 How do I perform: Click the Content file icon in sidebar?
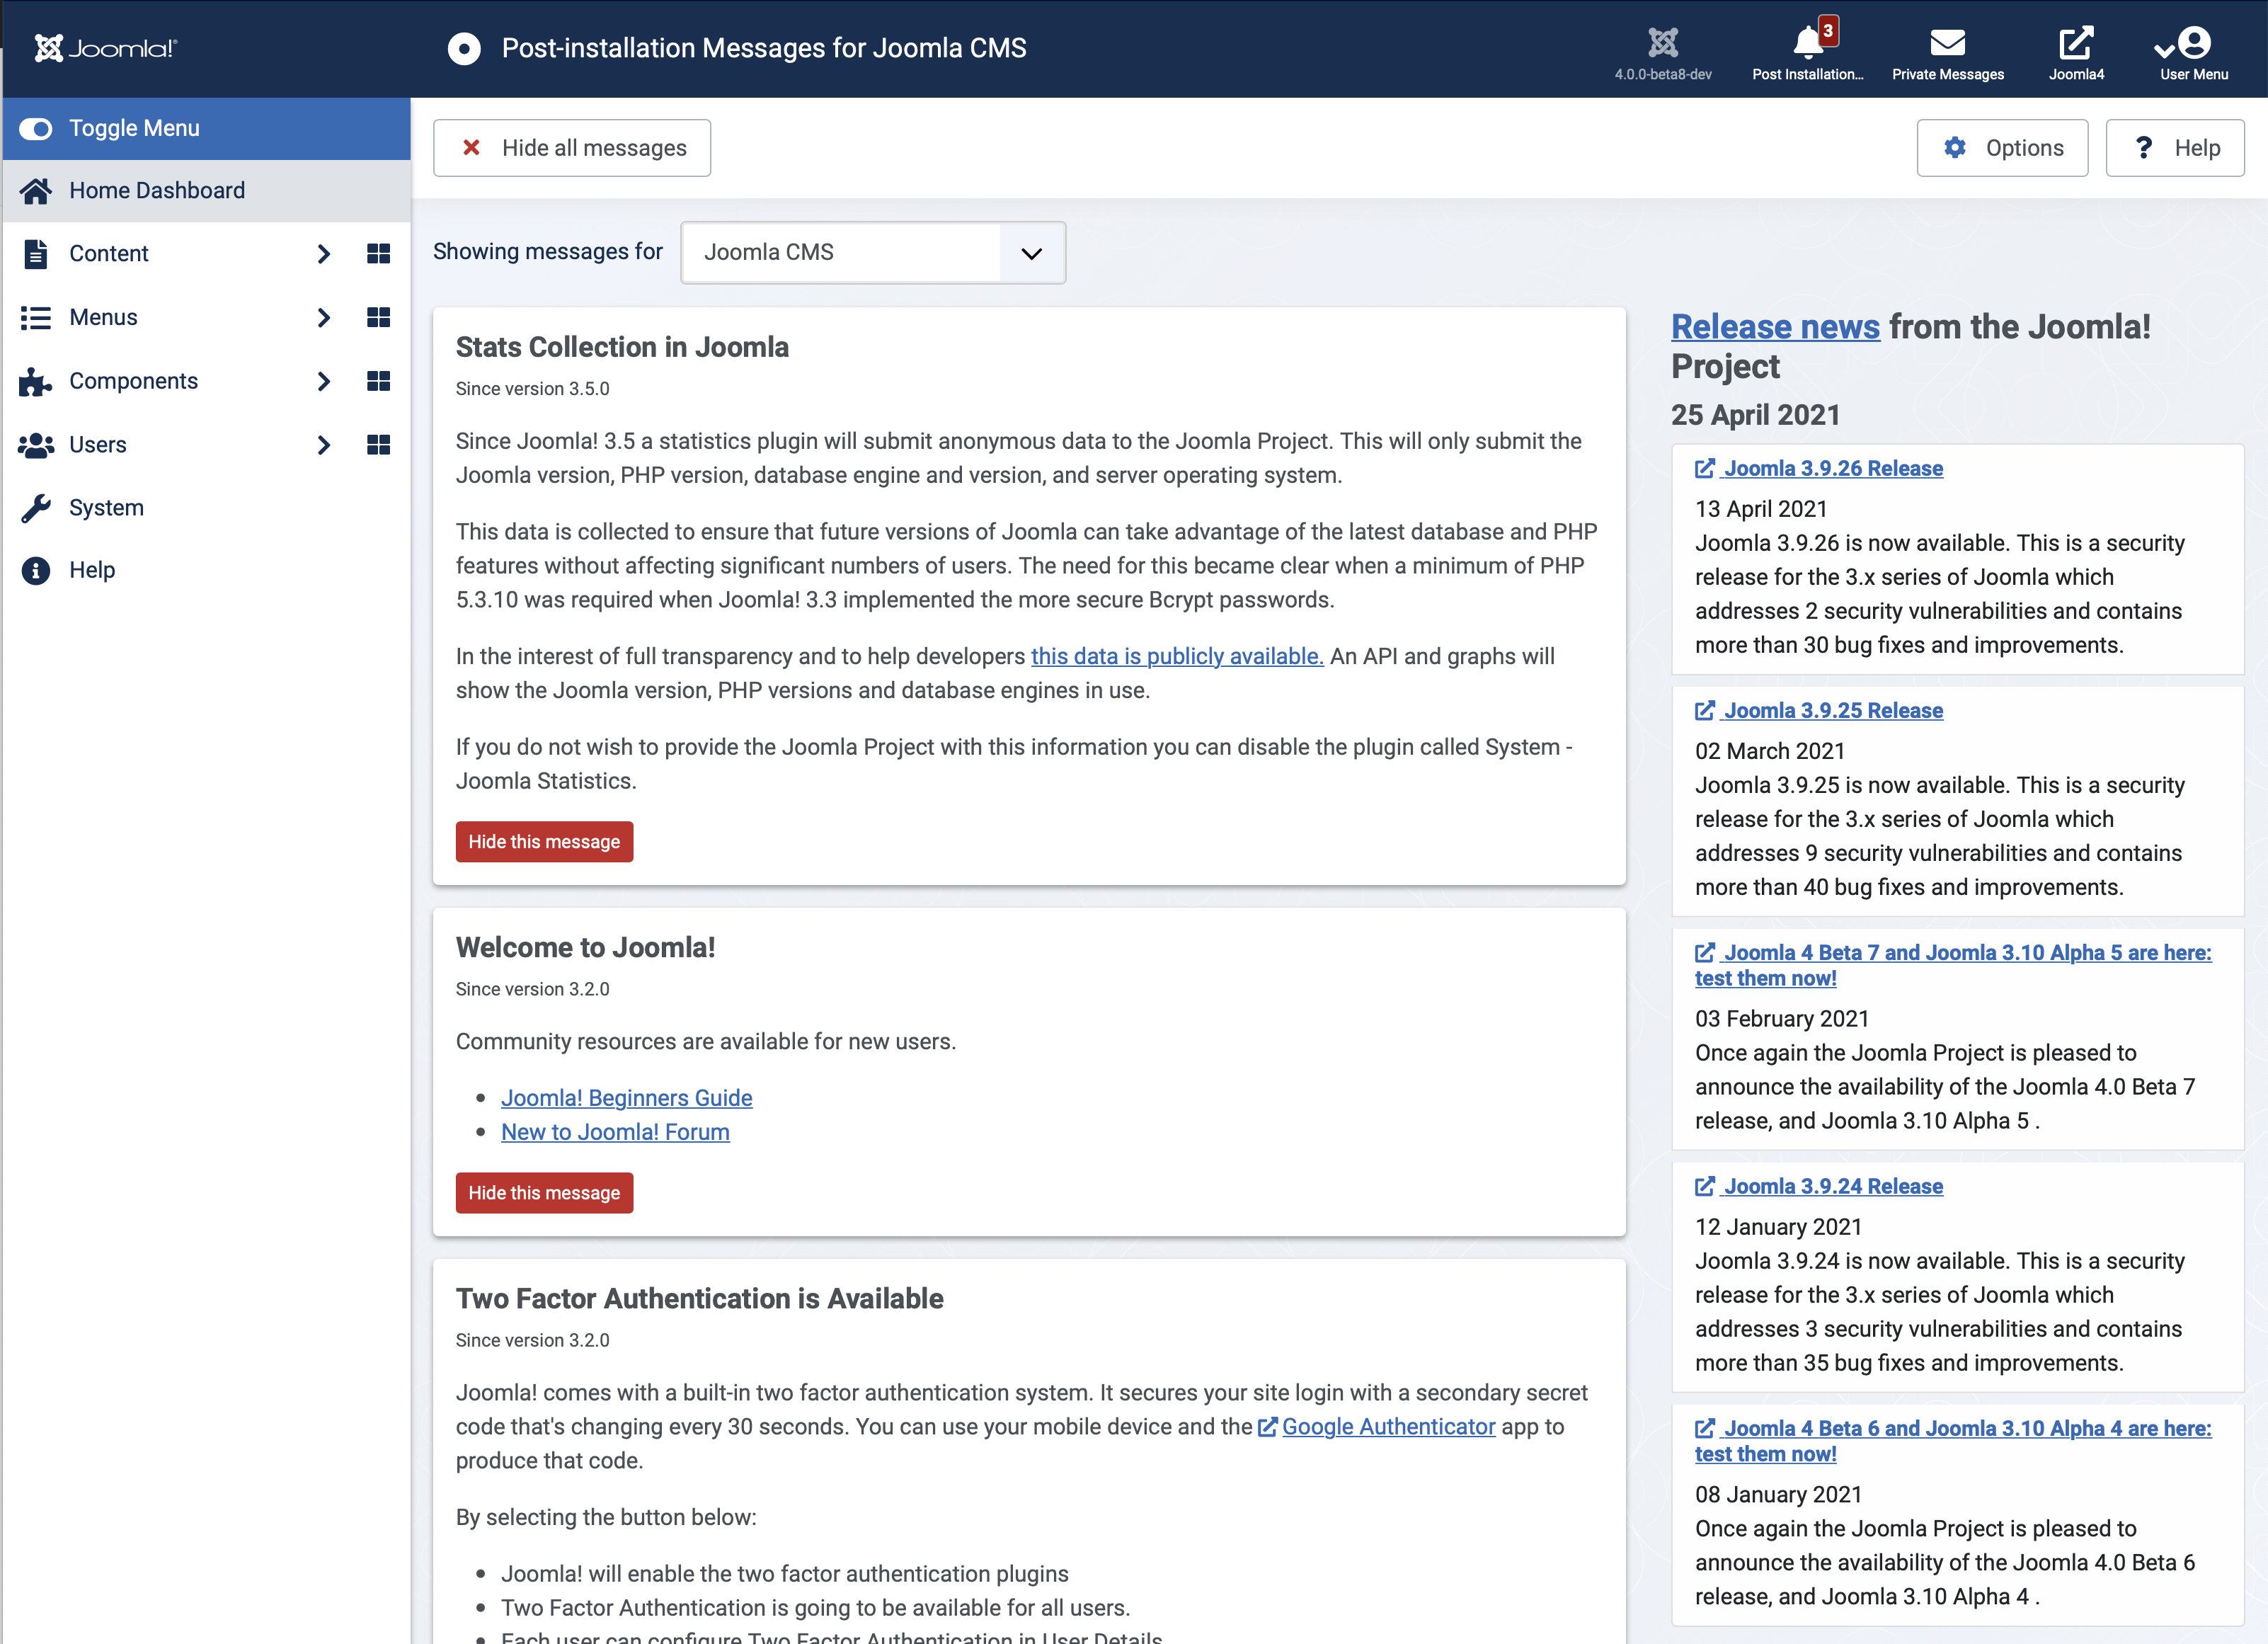pos(36,254)
